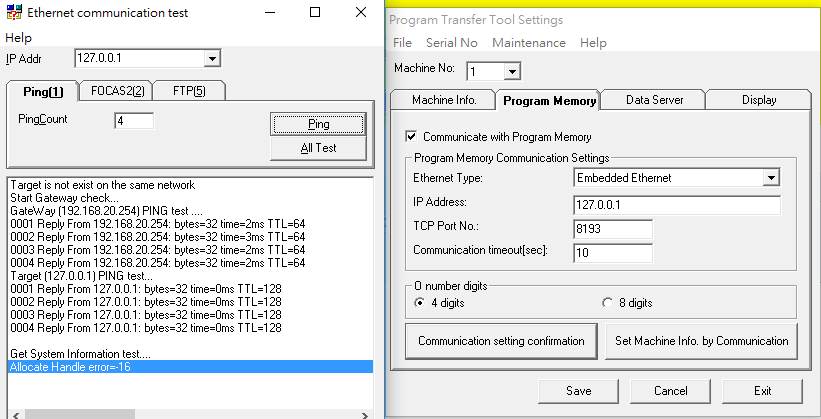
Task: Select the 4 digits radio option
Action: tap(420, 303)
